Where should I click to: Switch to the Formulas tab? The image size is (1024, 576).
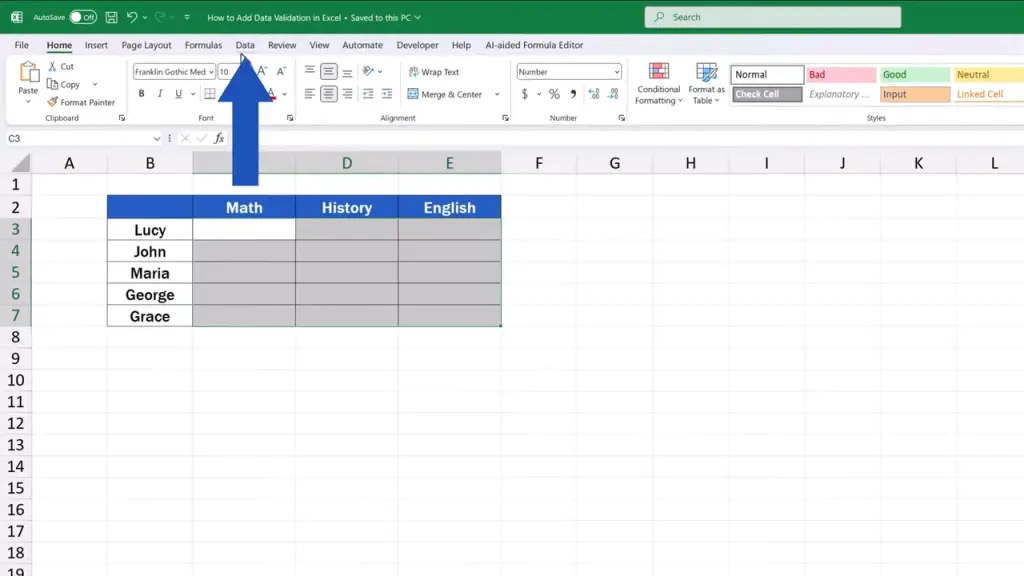click(x=203, y=45)
